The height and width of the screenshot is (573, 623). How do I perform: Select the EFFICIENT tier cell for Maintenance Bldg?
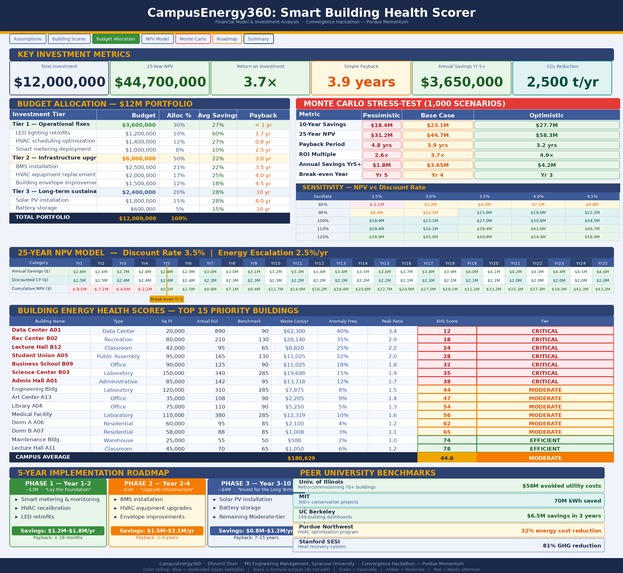pyautogui.click(x=545, y=440)
